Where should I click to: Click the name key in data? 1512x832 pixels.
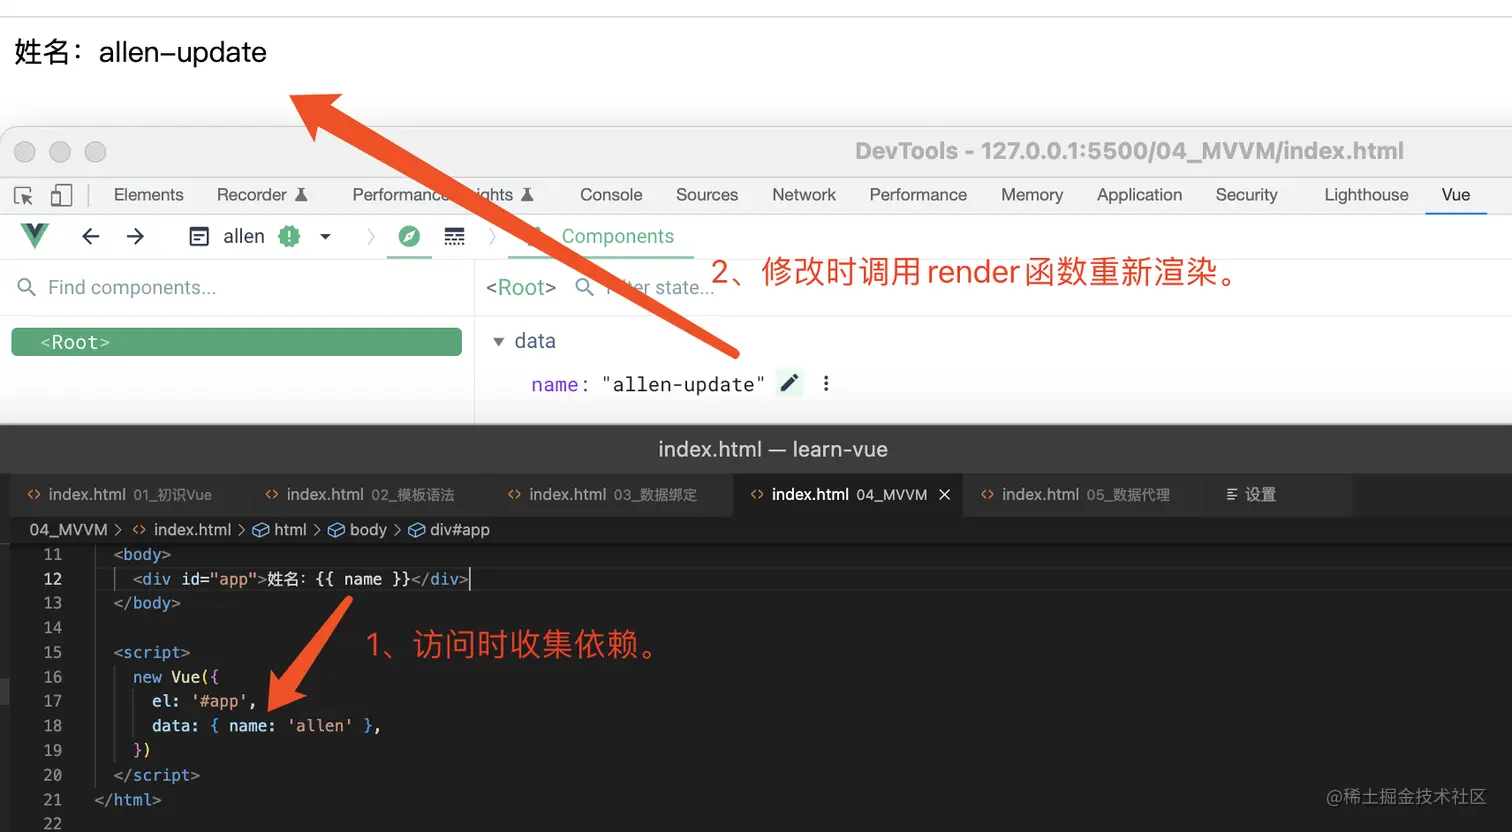pyautogui.click(x=555, y=385)
